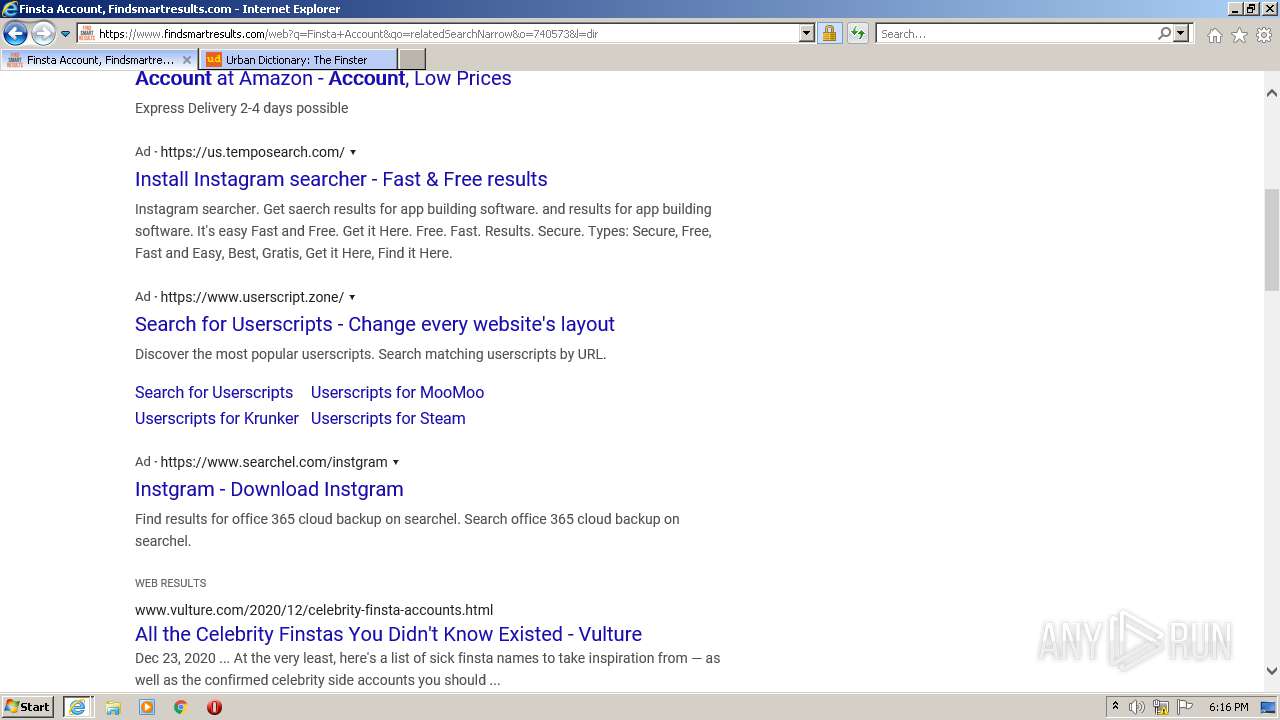The width and height of the screenshot is (1280, 720).
Task: View the security lock report icon
Action: point(829,33)
